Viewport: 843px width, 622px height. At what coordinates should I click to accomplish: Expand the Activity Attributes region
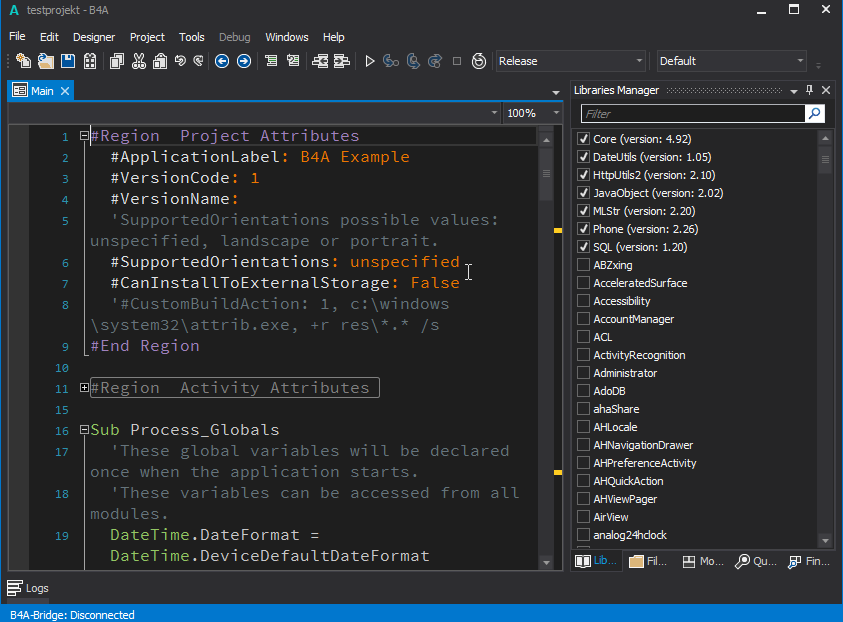[84, 388]
